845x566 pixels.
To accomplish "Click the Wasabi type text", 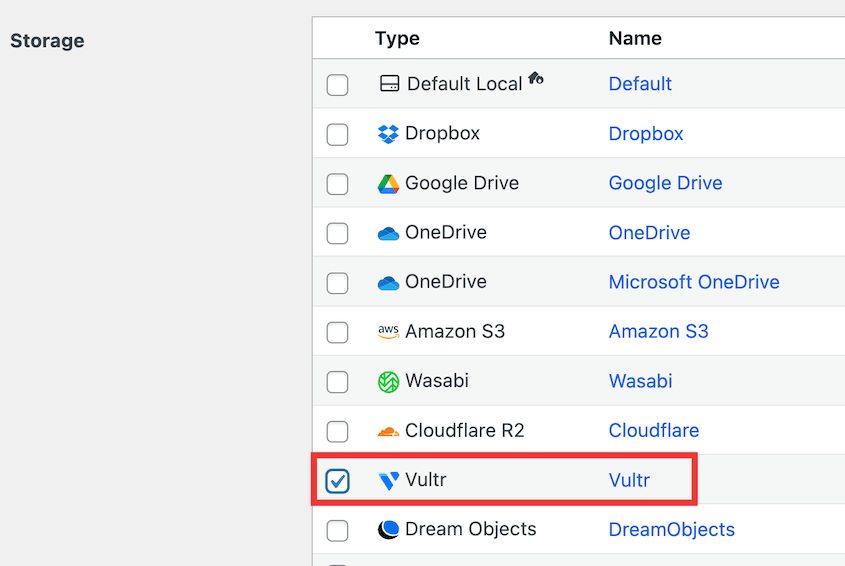I will (x=437, y=381).
